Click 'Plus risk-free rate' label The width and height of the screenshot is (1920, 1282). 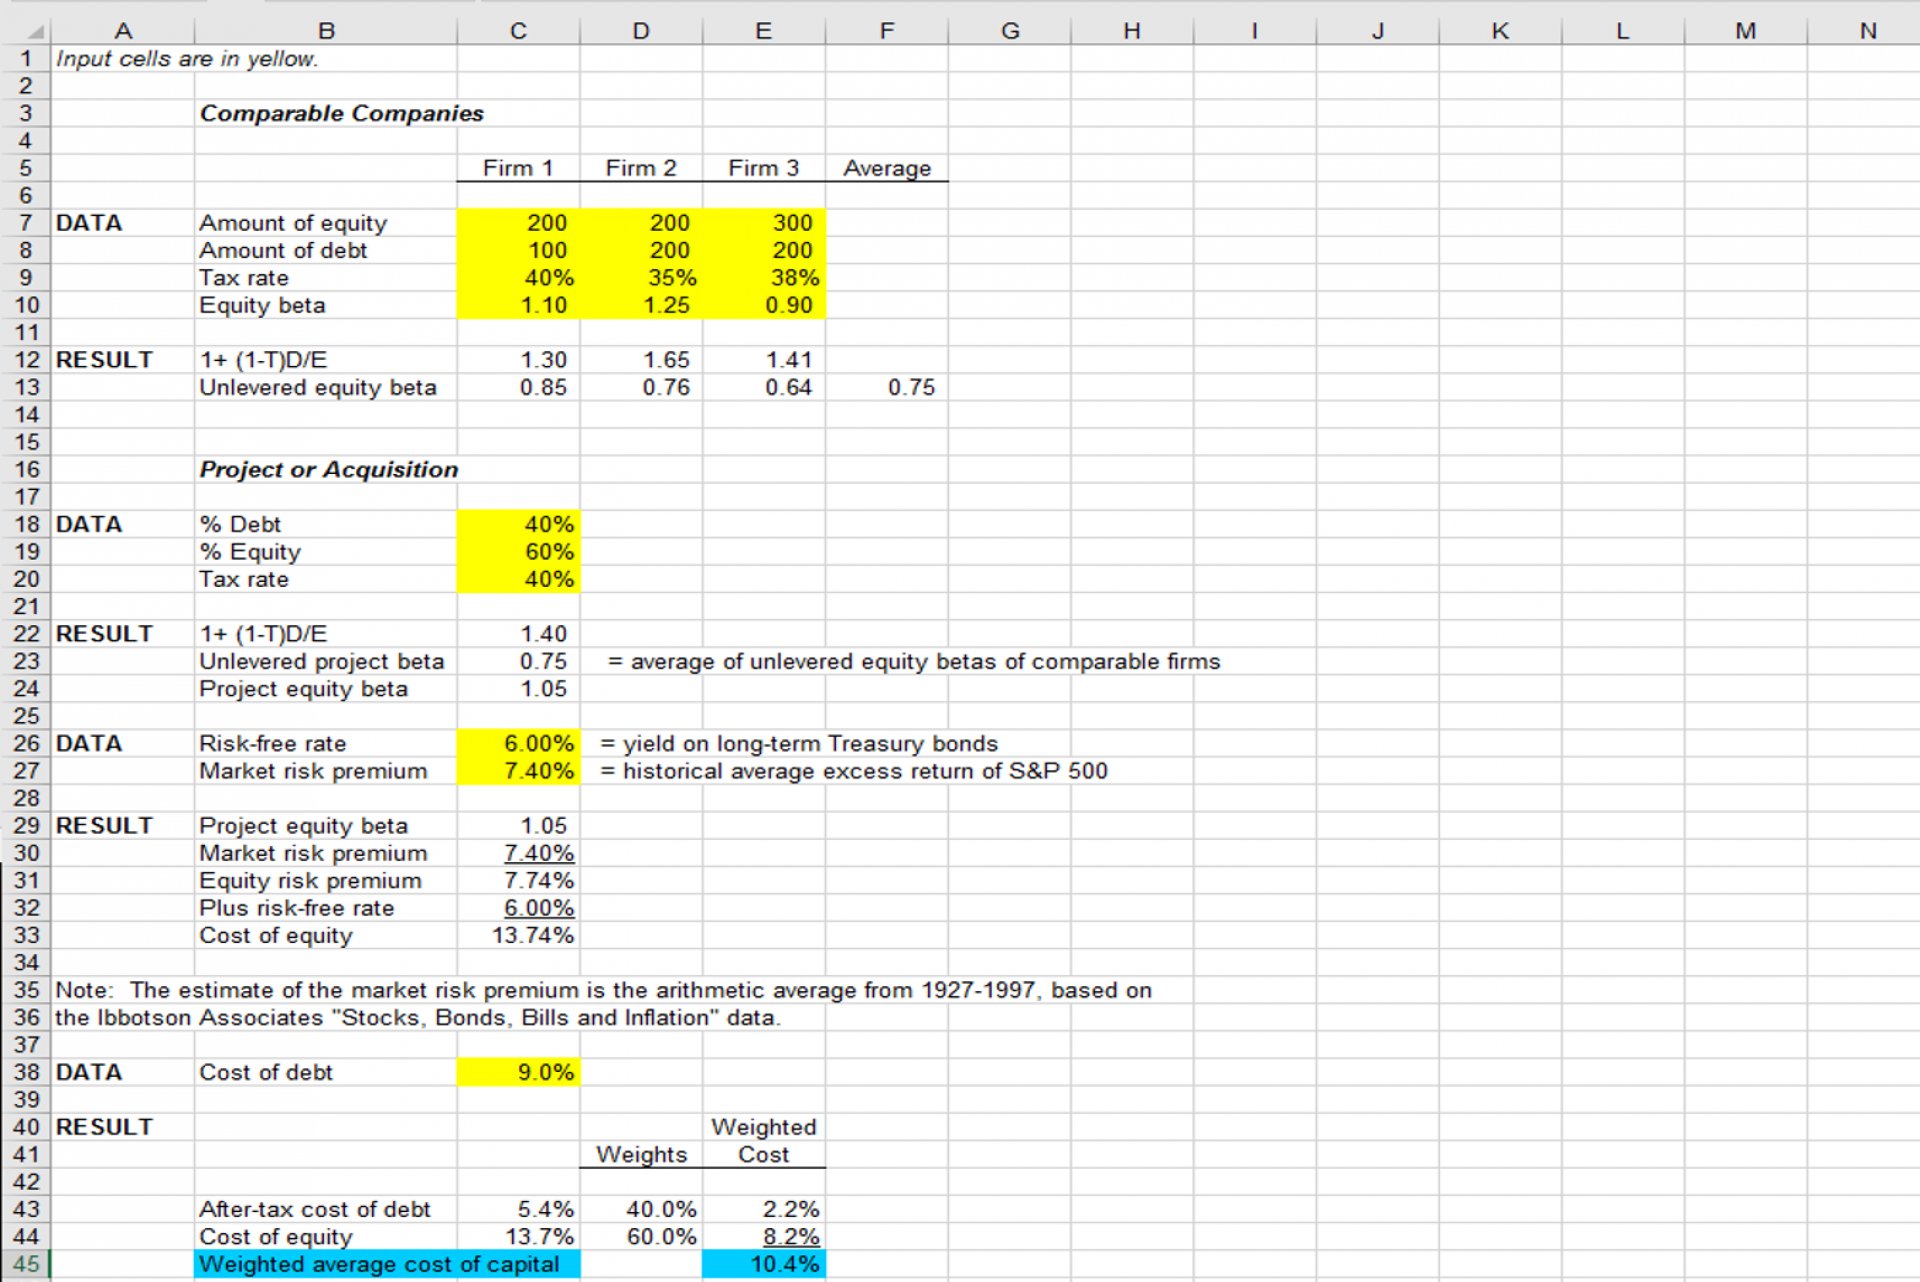pos(296,908)
